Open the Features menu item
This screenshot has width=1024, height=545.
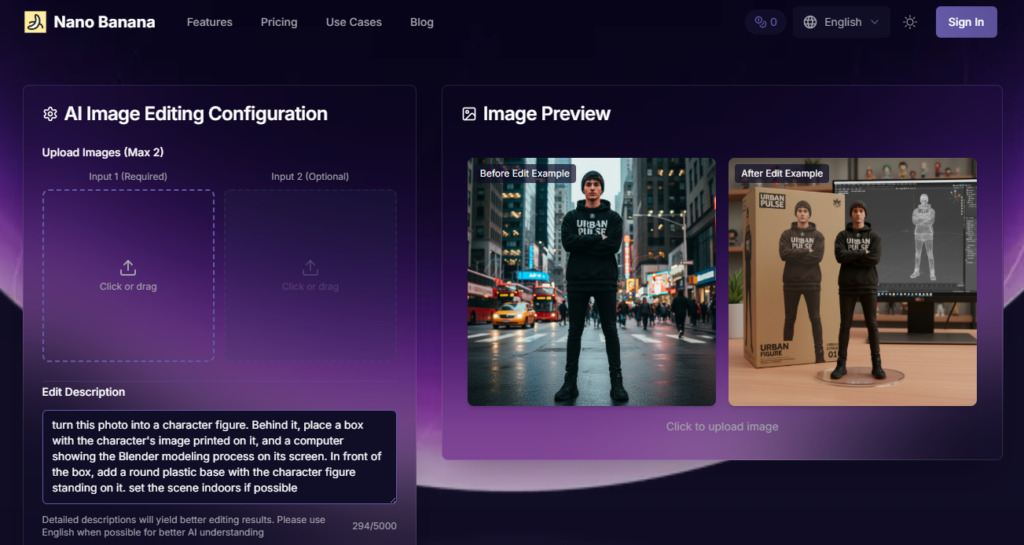(209, 22)
